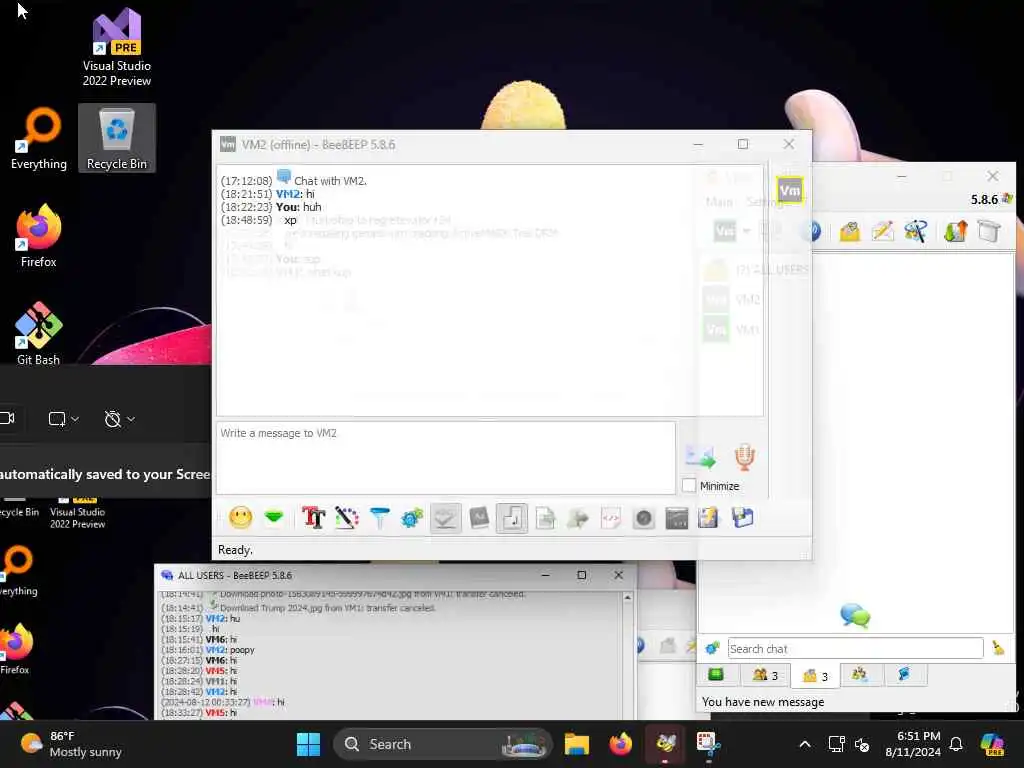The width and height of the screenshot is (1024, 768).
Task: Click the gray dictionary book icon
Action: (x=479, y=518)
